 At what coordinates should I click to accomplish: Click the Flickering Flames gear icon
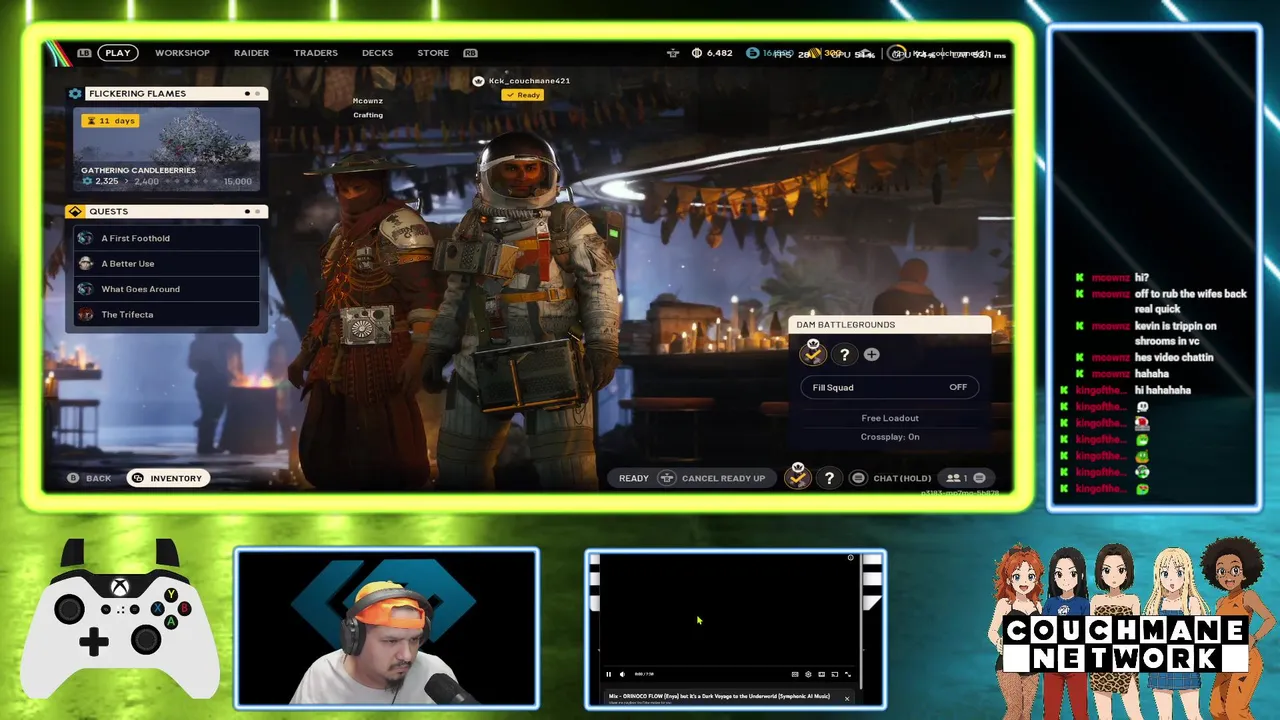click(x=75, y=93)
